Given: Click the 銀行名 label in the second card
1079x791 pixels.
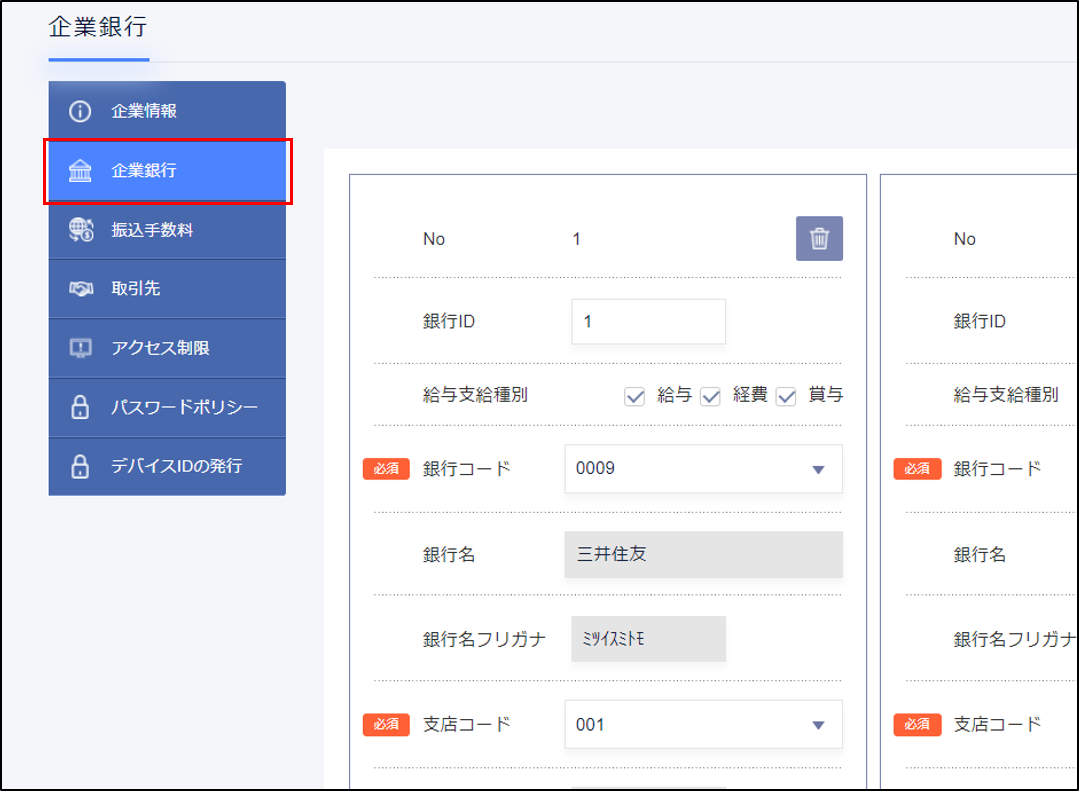Looking at the screenshot, I should [979, 554].
